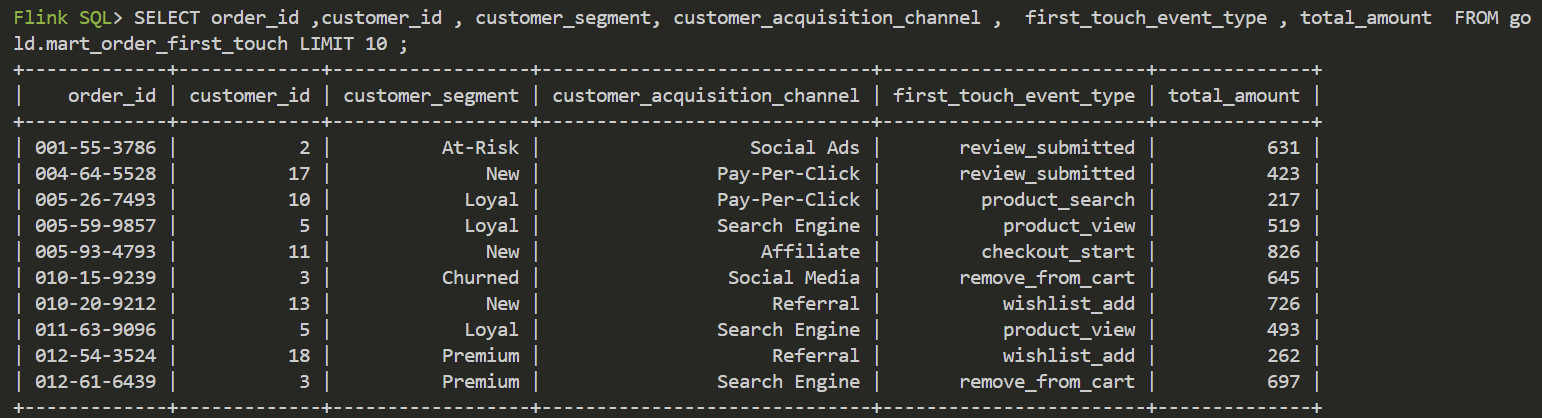
Task: Click the At-Risk segment value
Action: 480,148
